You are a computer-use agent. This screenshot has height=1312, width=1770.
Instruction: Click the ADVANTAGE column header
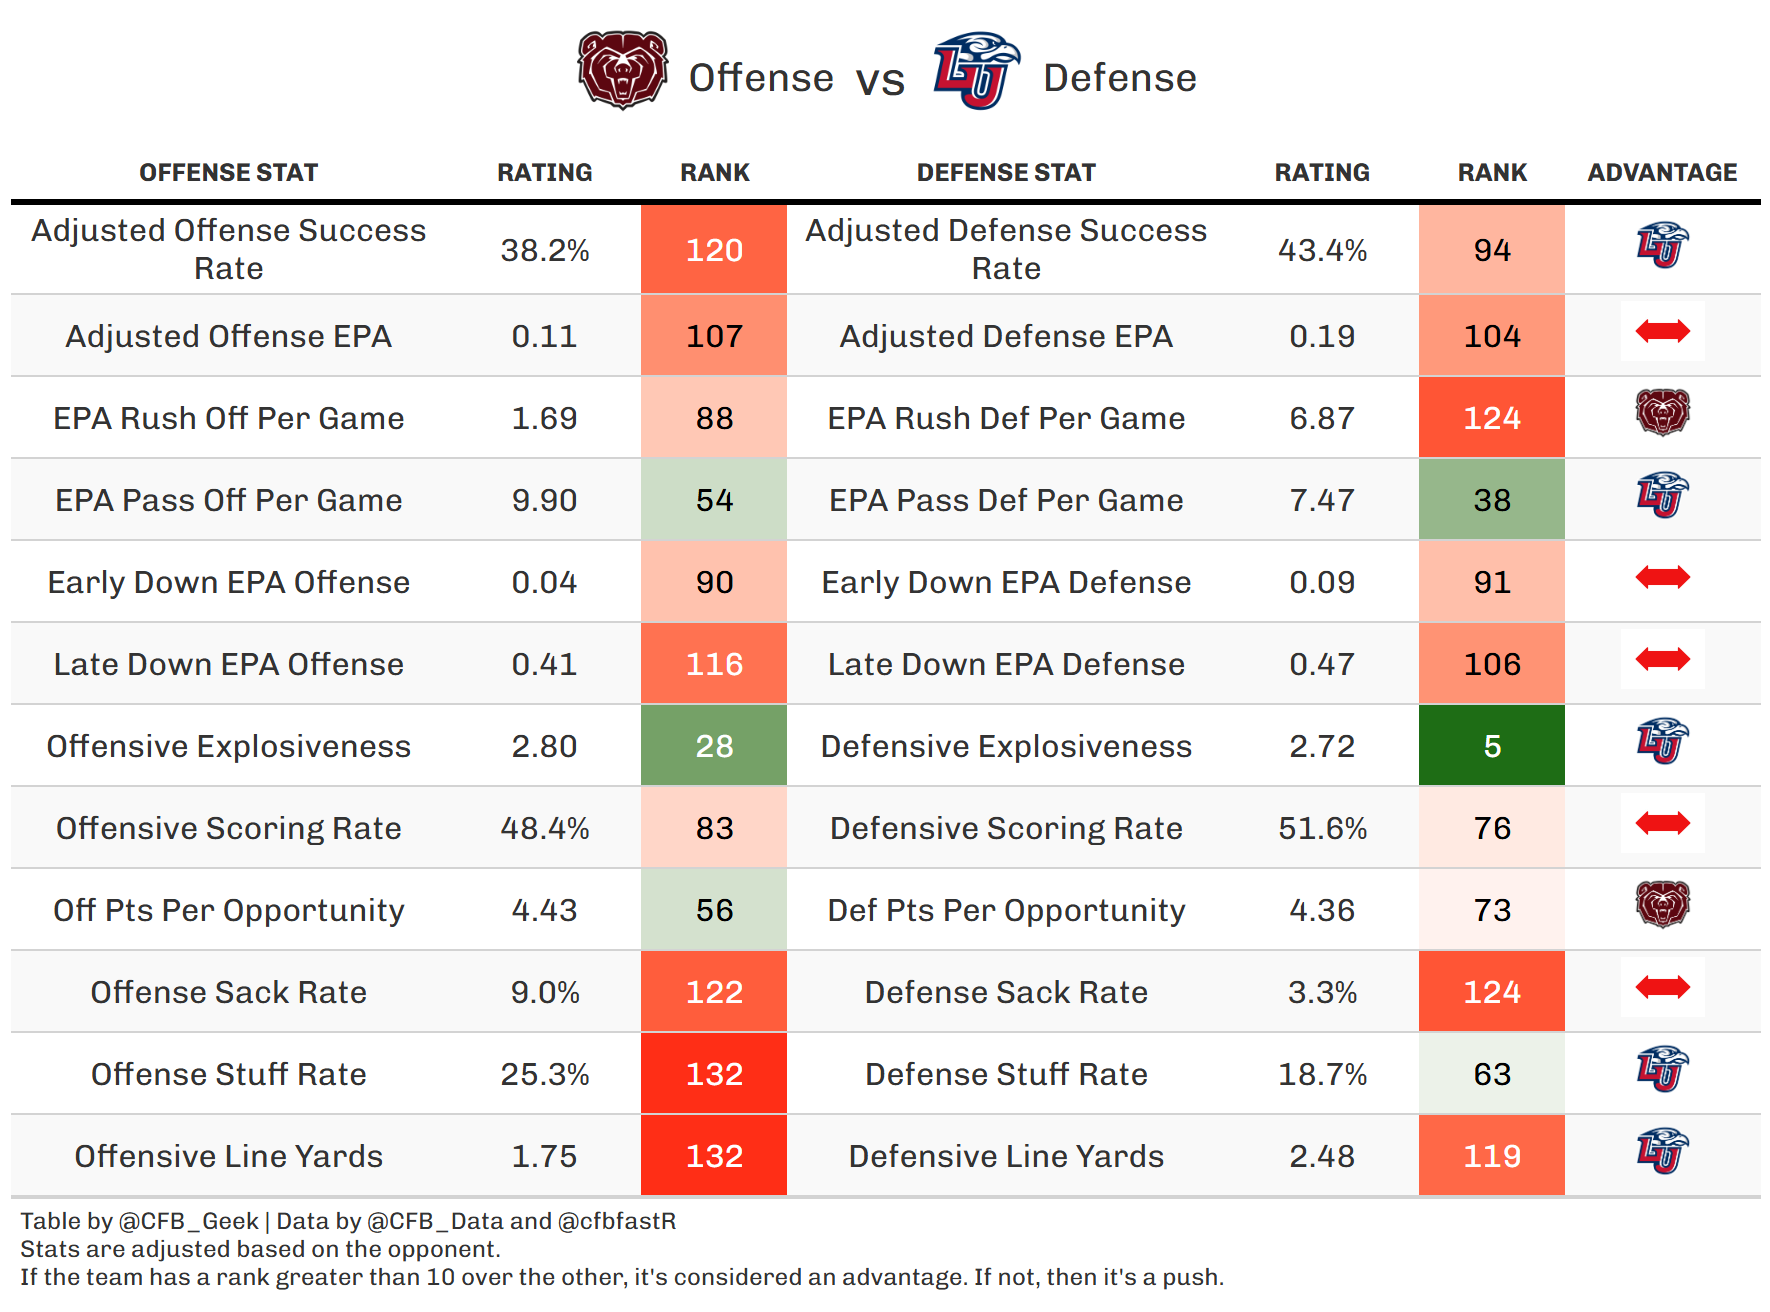point(1662,173)
